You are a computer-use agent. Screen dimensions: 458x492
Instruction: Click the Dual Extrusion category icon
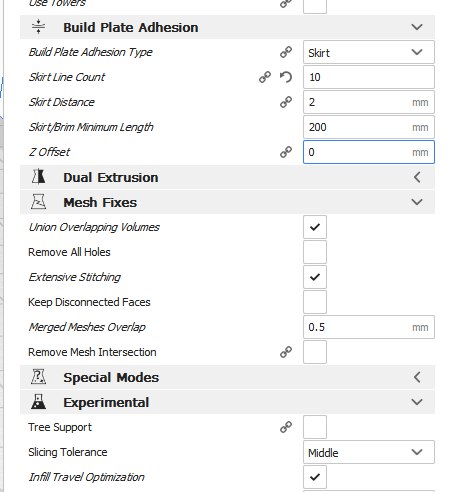(38, 177)
